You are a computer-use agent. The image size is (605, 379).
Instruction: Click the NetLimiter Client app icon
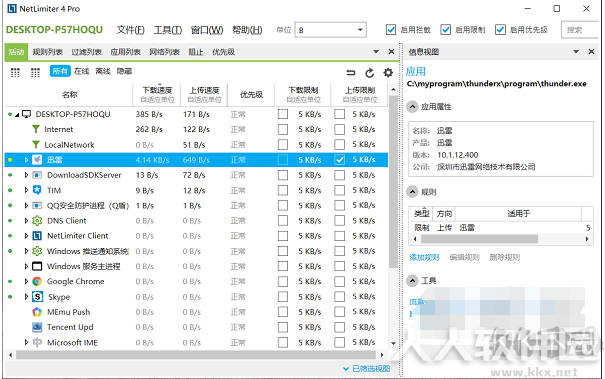pyautogui.click(x=37, y=236)
